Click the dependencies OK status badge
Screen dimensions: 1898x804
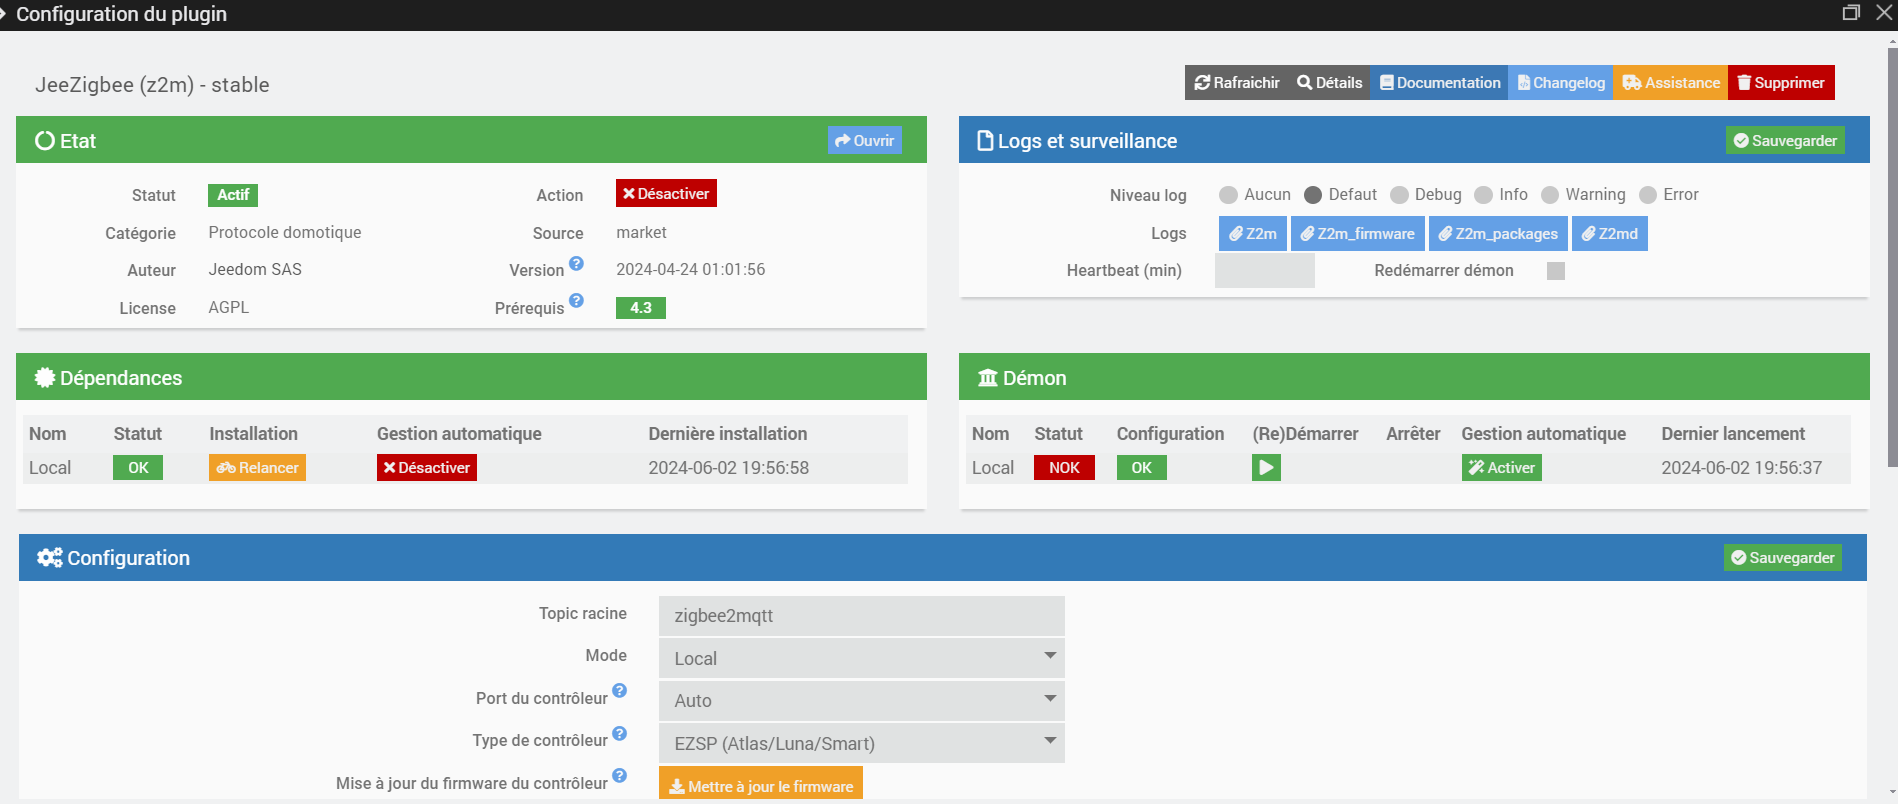coord(138,468)
